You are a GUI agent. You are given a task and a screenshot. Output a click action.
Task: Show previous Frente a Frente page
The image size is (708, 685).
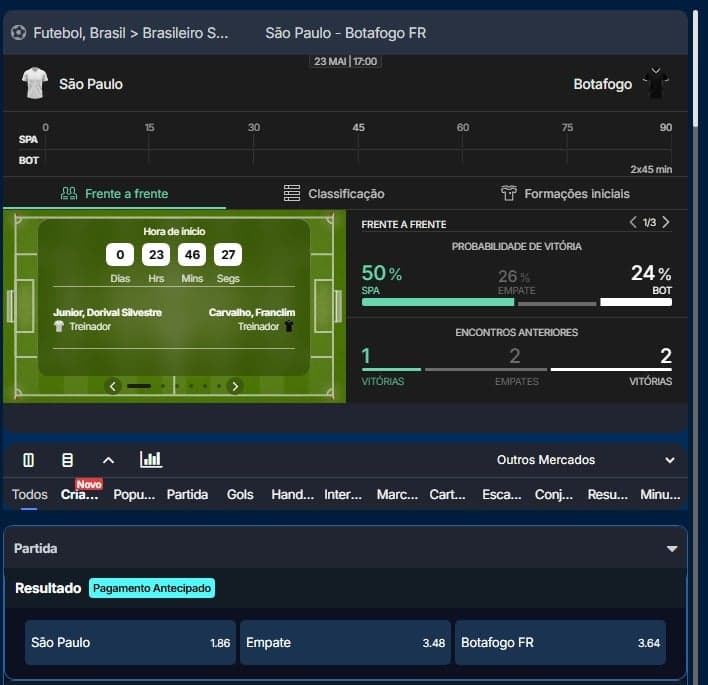633,222
